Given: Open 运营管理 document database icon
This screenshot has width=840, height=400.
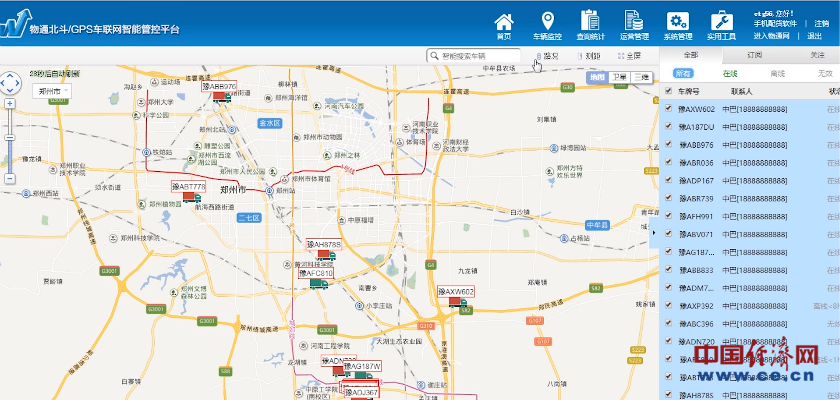Looking at the screenshot, I should (634, 21).
